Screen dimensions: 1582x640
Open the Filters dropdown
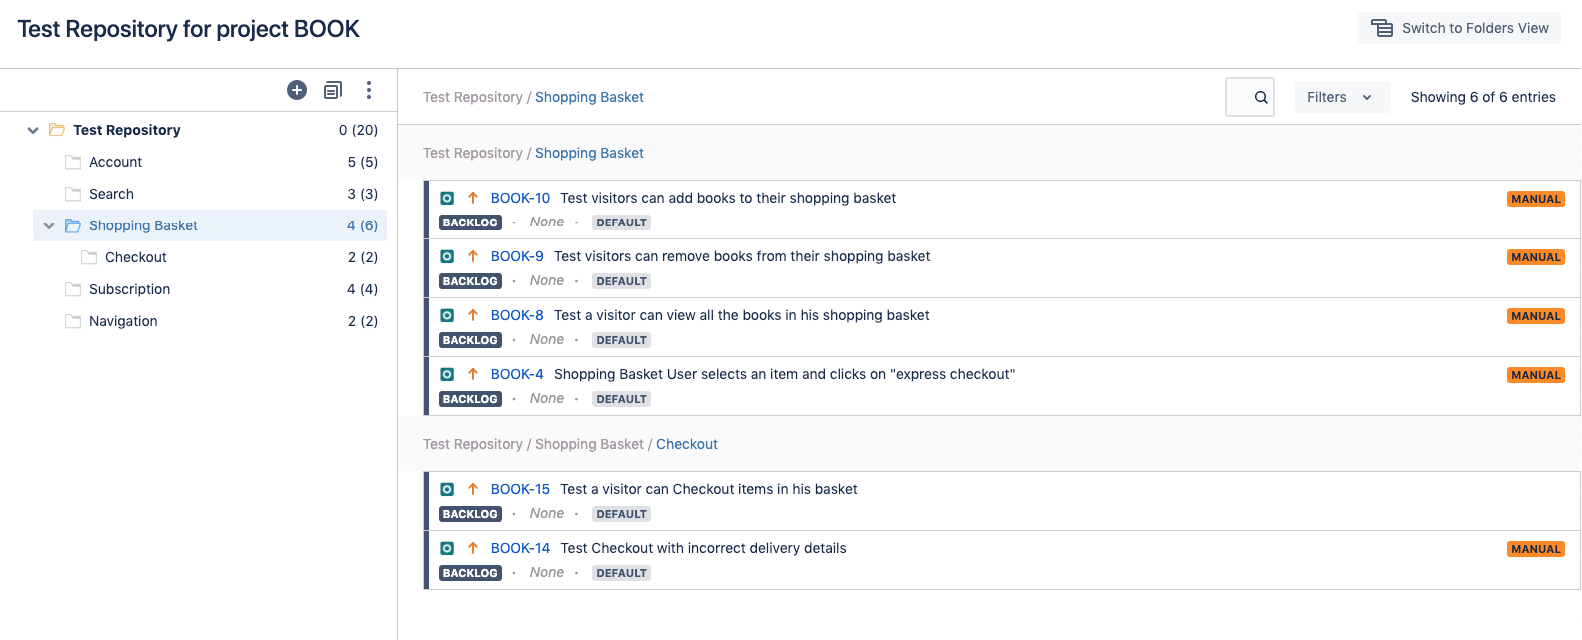[1342, 97]
